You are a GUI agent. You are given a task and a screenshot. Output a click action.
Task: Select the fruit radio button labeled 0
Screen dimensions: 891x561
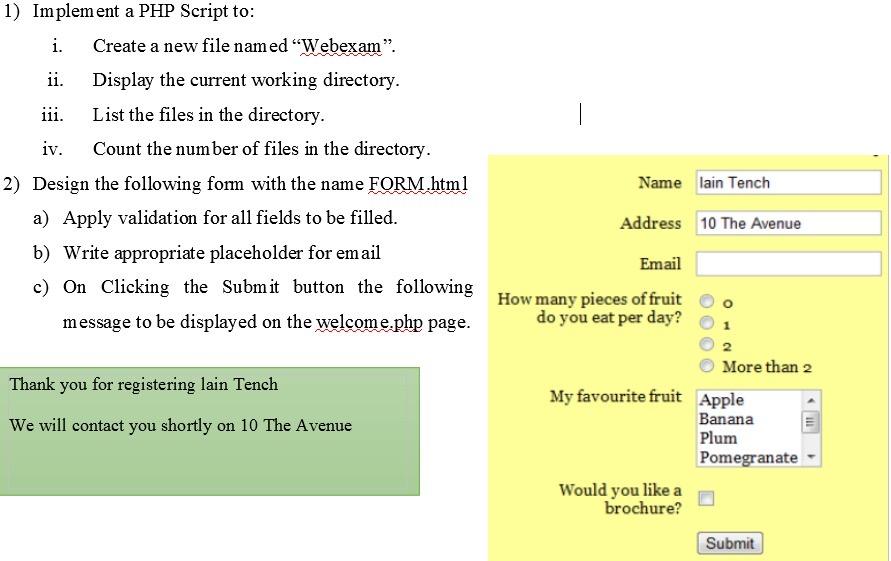pos(706,301)
